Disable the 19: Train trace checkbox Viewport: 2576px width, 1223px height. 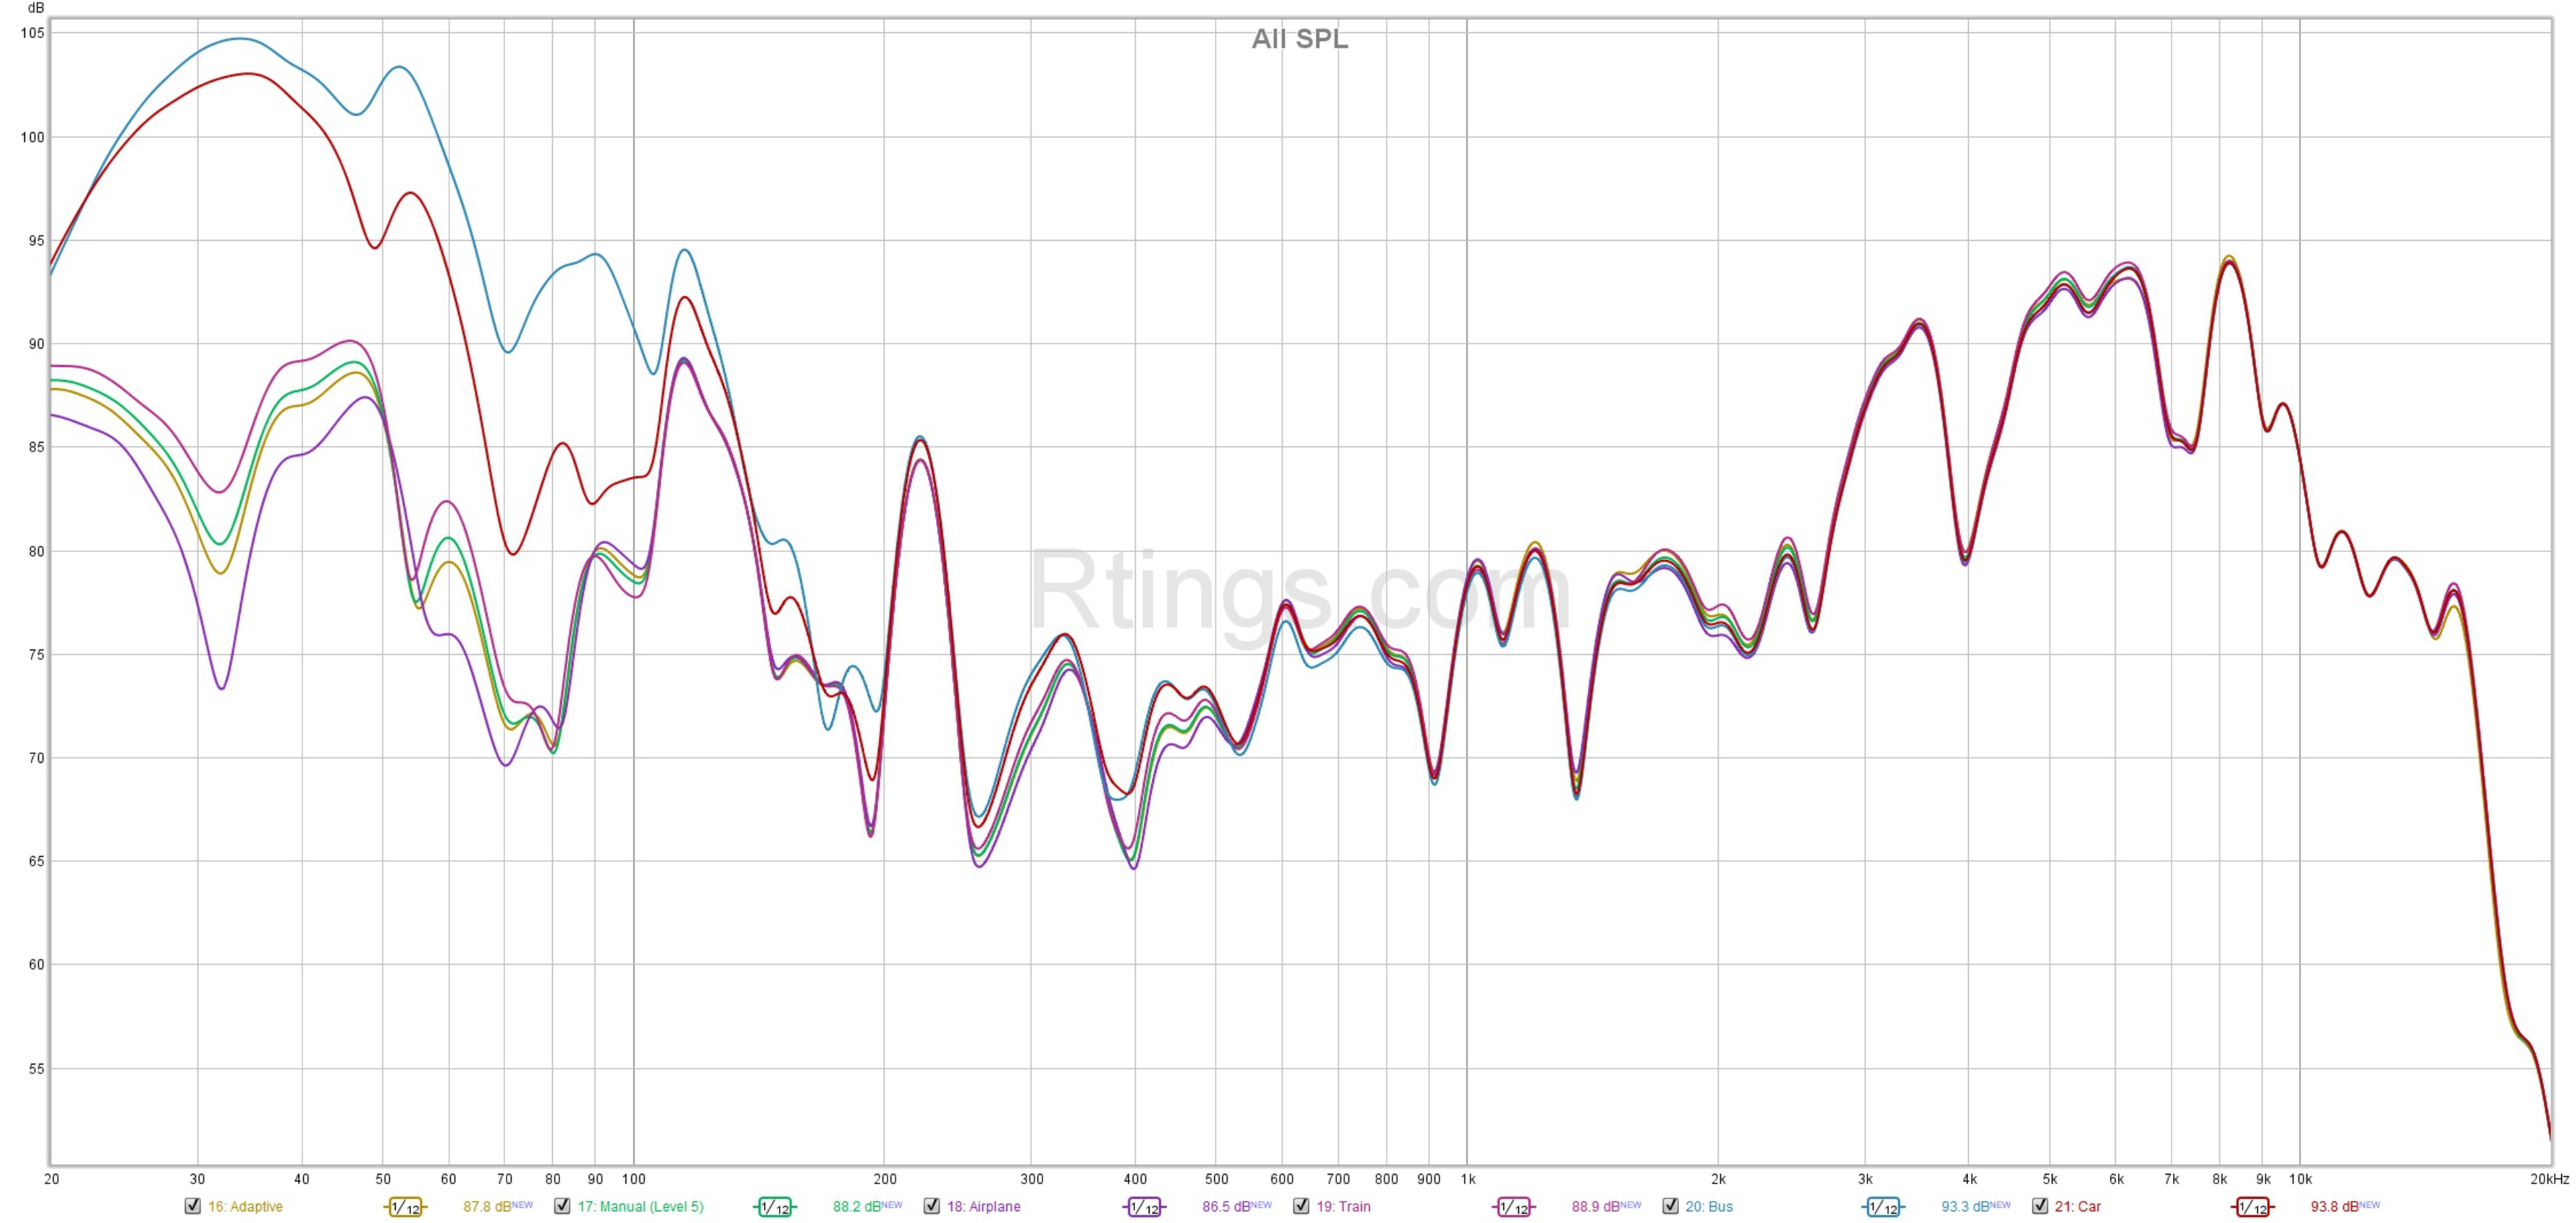coord(1301,1206)
